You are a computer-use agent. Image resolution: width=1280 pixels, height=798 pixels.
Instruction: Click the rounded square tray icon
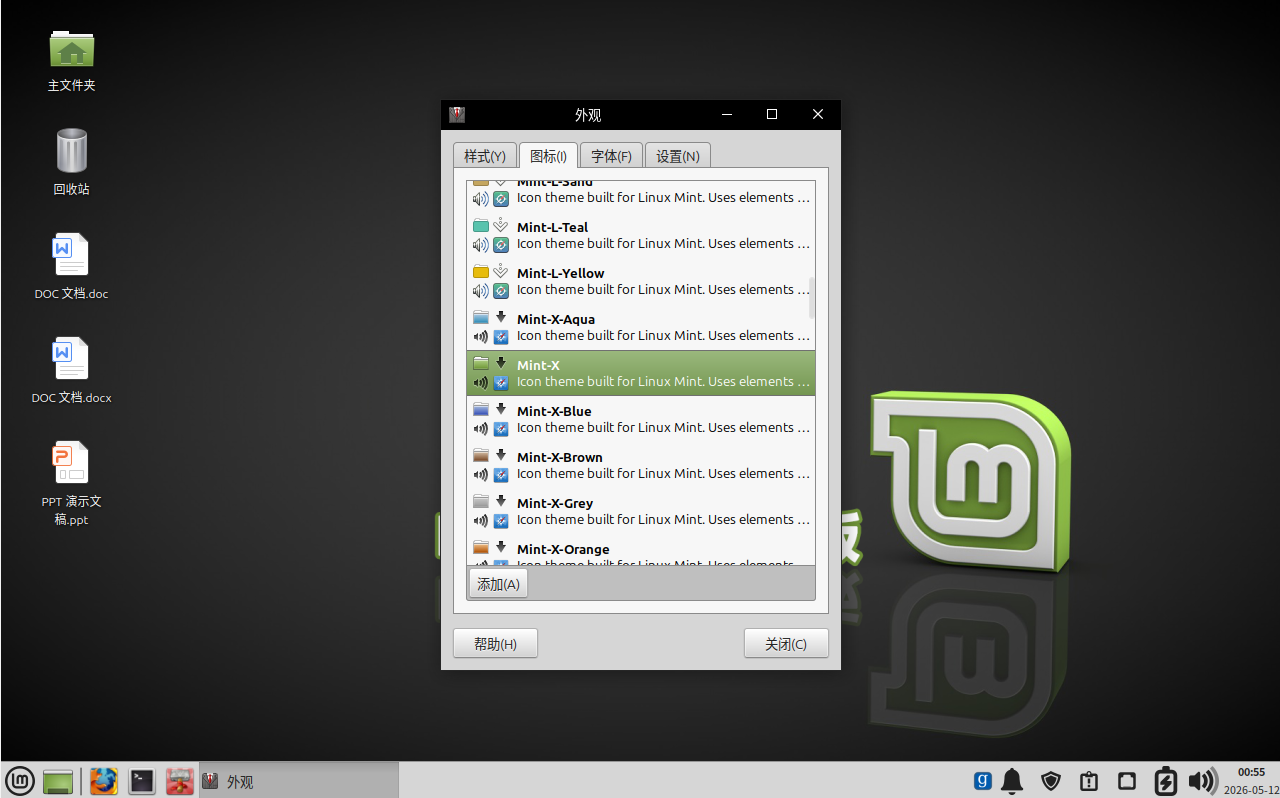click(x=1127, y=781)
